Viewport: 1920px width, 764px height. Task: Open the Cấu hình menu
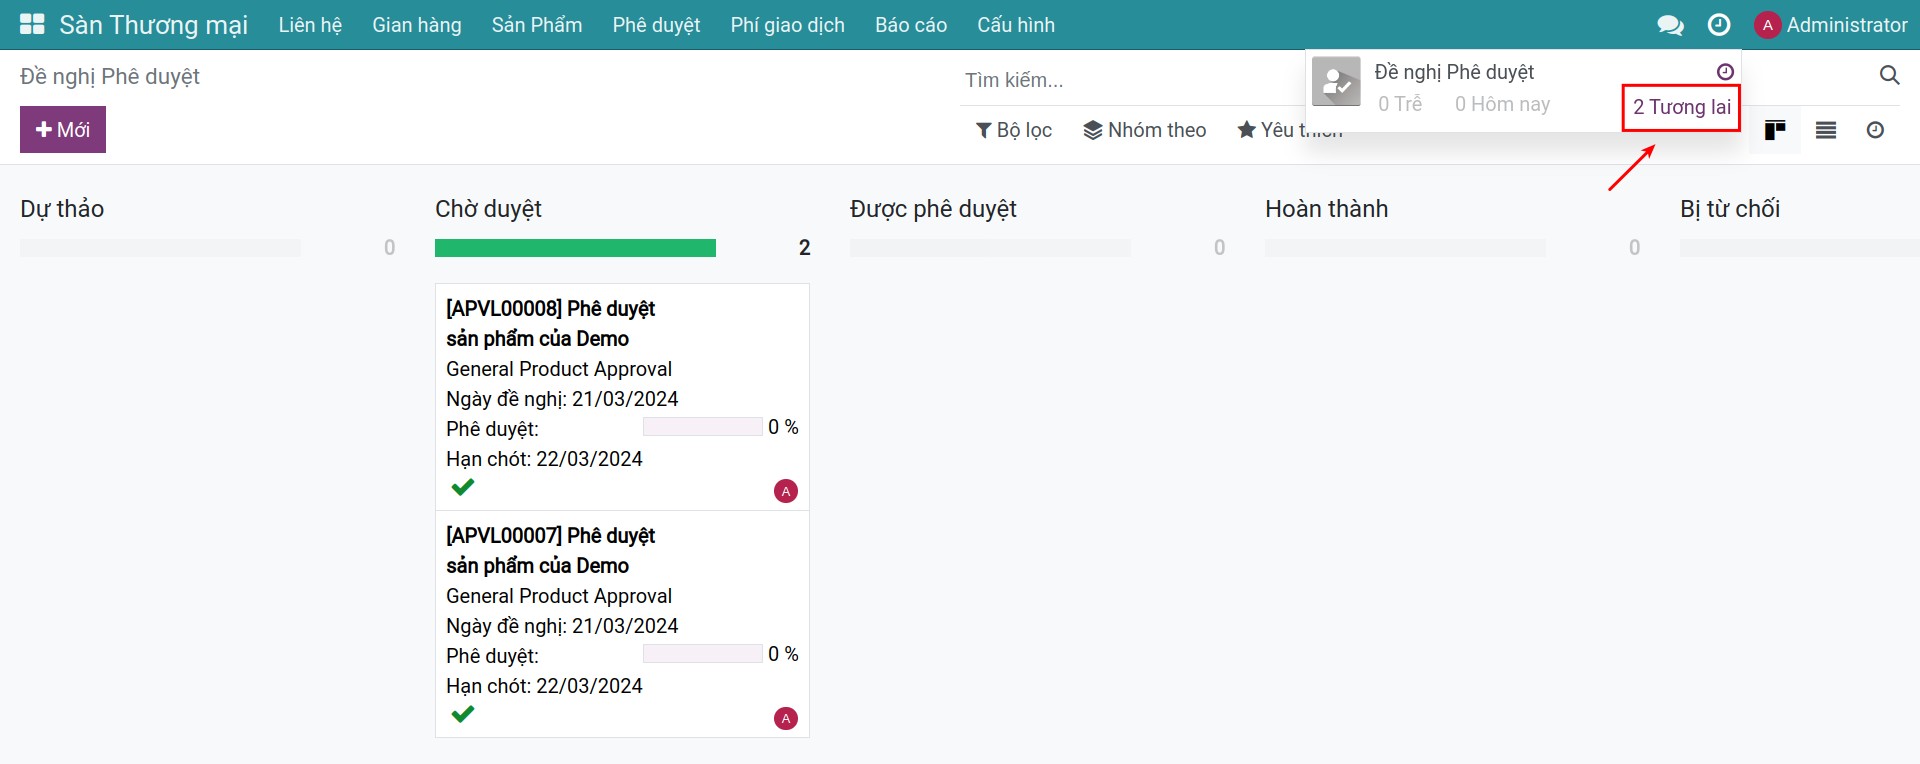click(1016, 25)
